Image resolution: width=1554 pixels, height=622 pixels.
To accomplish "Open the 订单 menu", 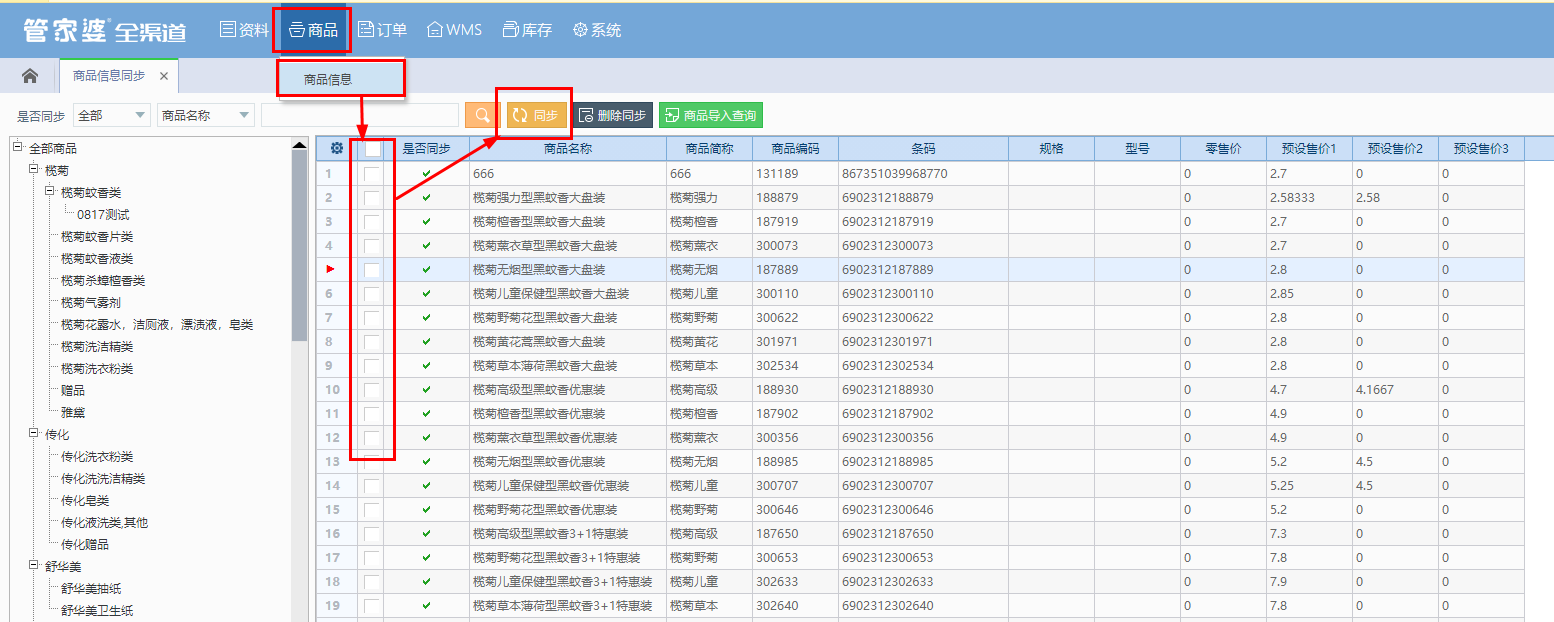I will click(x=382, y=30).
